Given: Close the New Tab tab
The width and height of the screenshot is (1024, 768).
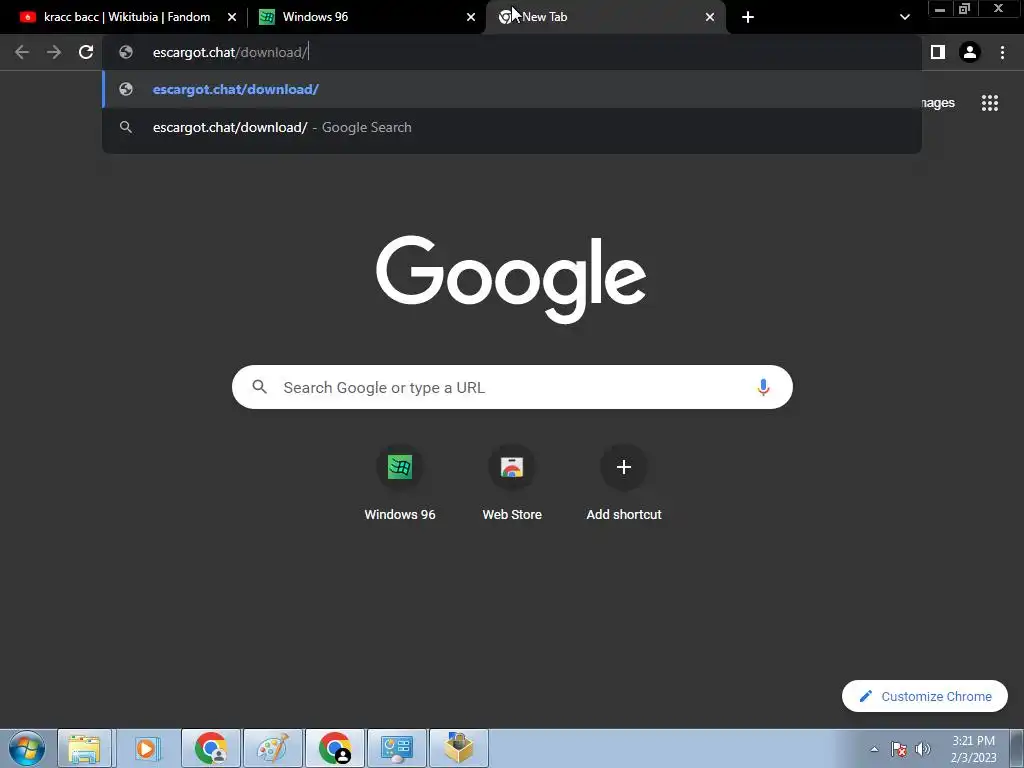Looking at the screenshot, I should pos(710,17).
